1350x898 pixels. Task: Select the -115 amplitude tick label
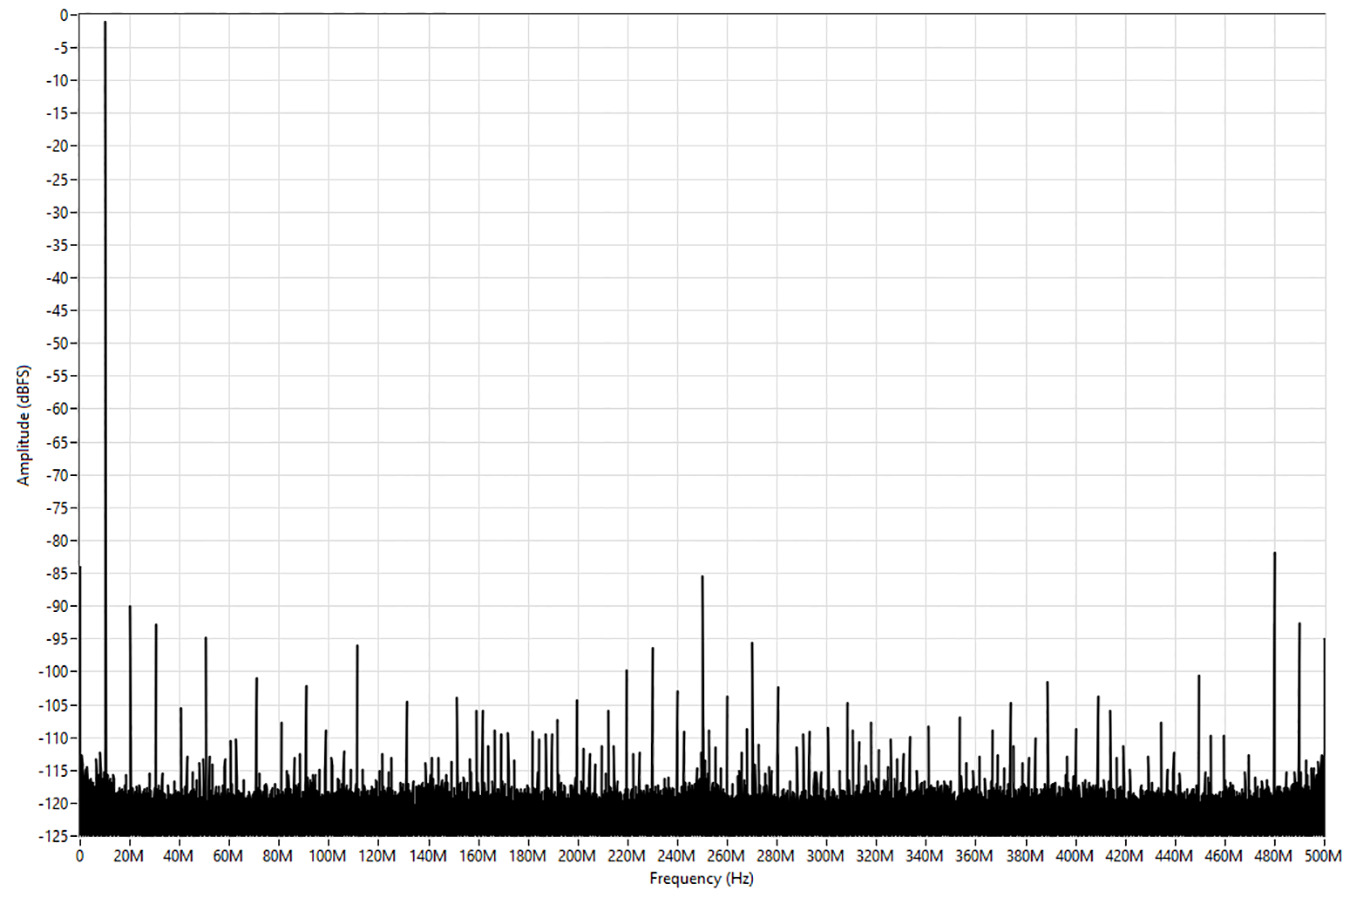click(x=55, y=770)
